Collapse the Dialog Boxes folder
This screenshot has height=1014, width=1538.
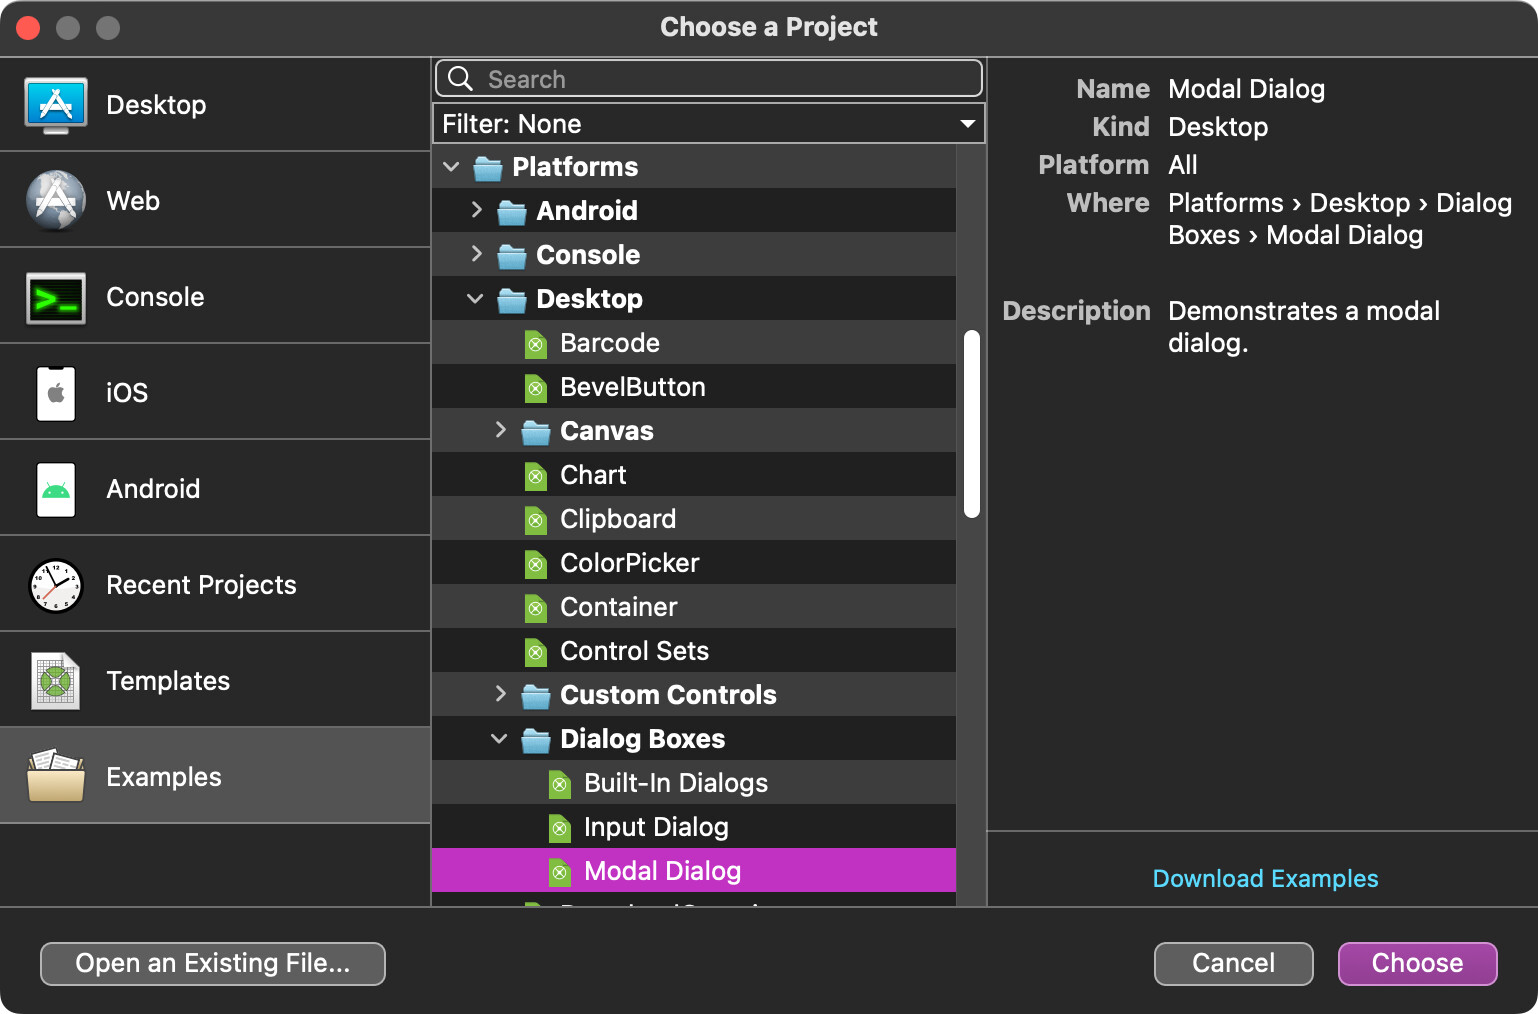tap(500, 739)
